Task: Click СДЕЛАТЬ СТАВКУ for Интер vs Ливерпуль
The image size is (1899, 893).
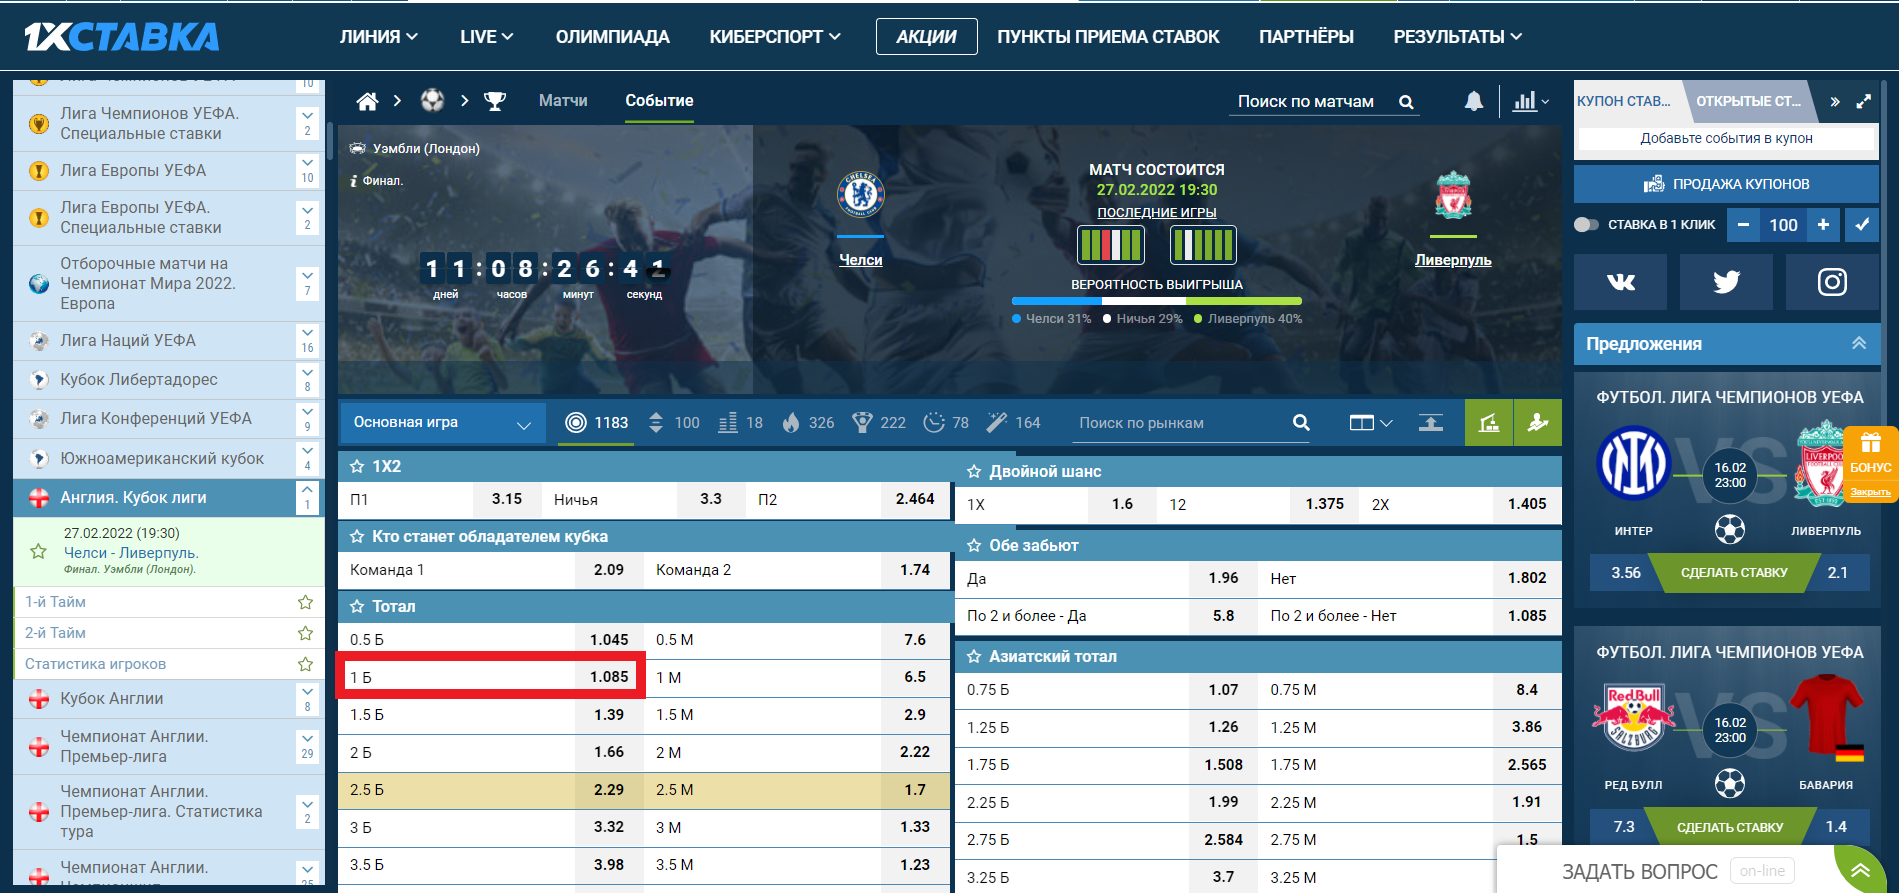Action: coord(1734,573)
